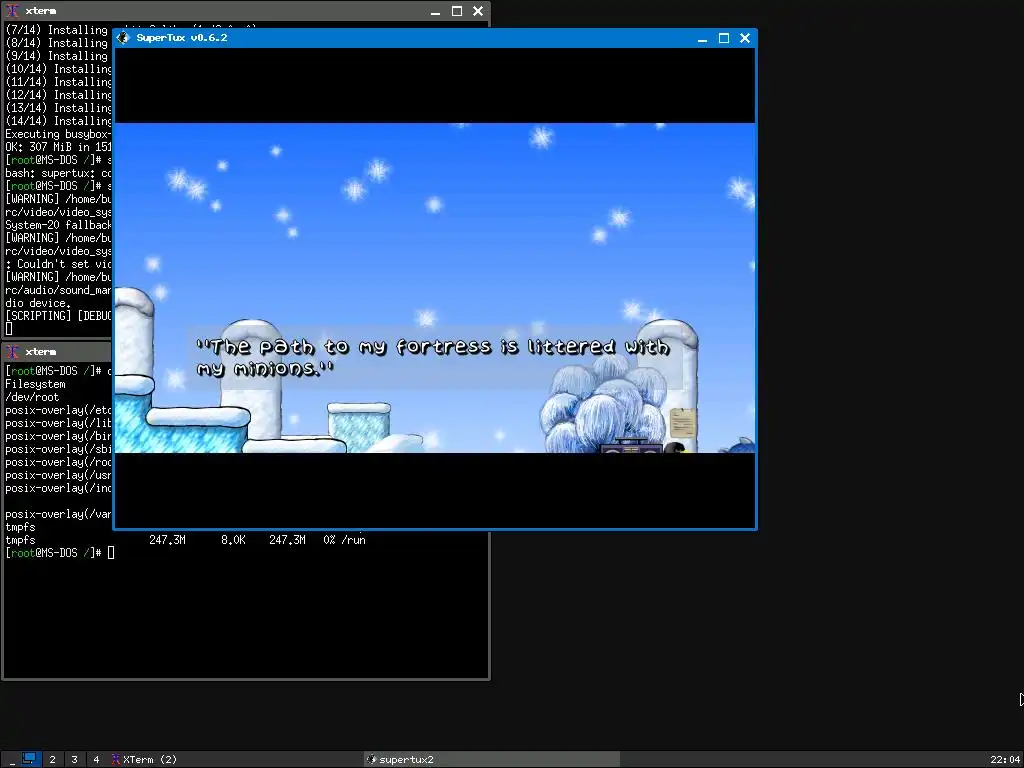Screen dimensions: 1024x768
Task: Click the paper note sign in the game
Action: (683, 423)
